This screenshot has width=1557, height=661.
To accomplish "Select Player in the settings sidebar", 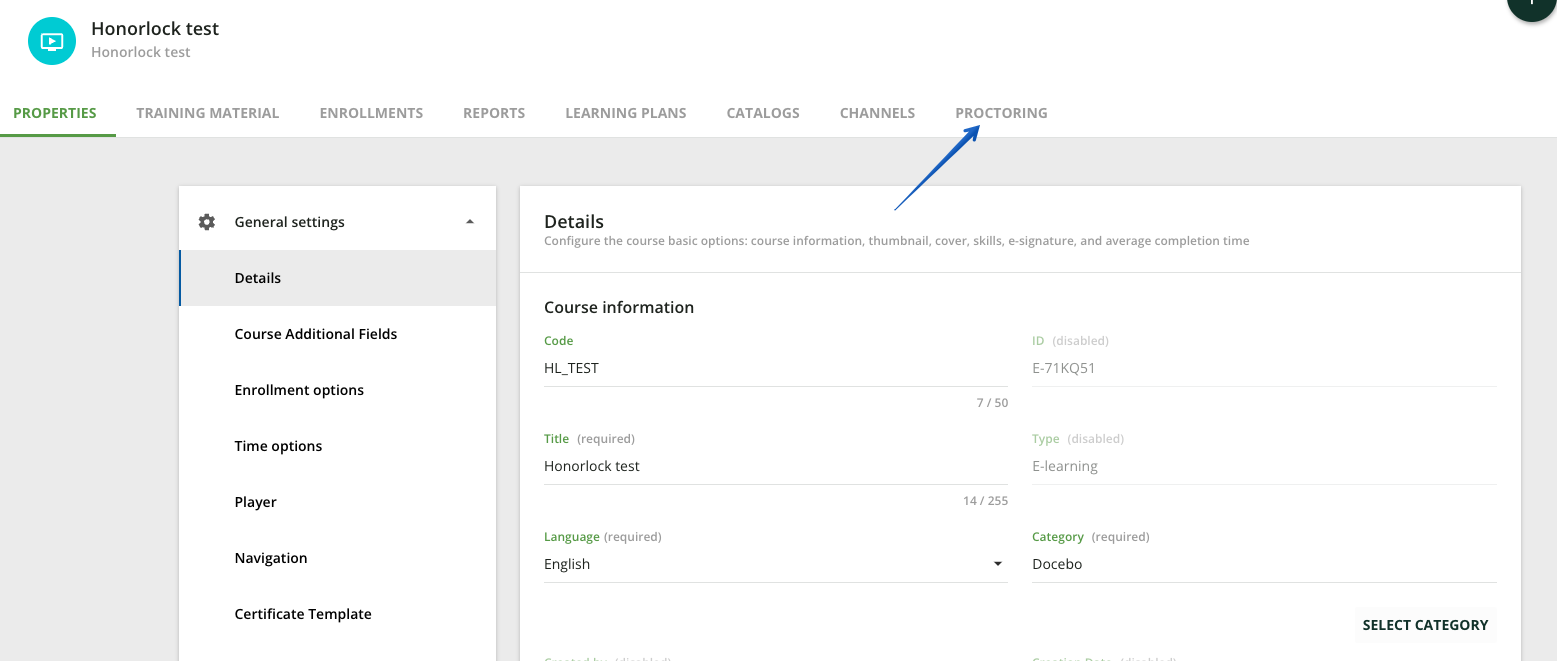I will 338,502.
